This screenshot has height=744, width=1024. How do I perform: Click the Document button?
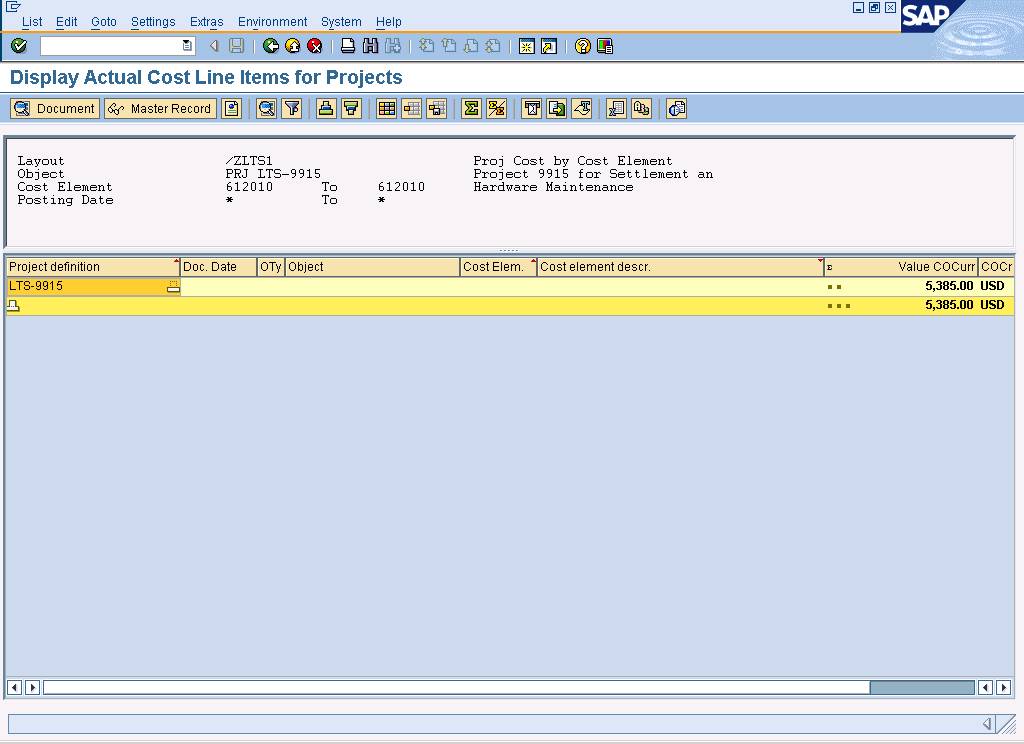click(x=55, y=108)
